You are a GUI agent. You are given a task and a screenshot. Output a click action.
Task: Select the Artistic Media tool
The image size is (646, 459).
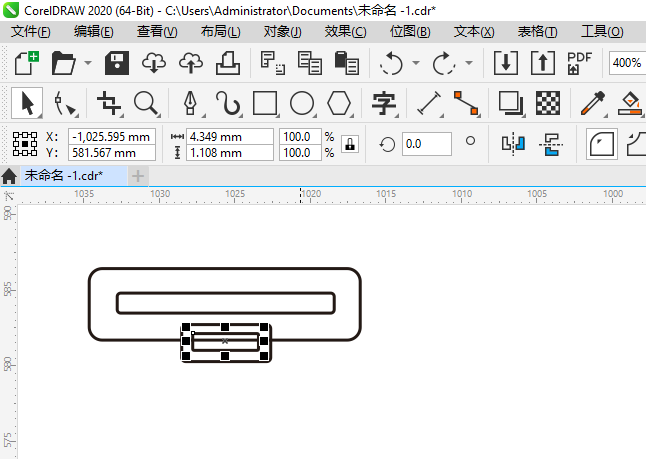click(228, 103)
